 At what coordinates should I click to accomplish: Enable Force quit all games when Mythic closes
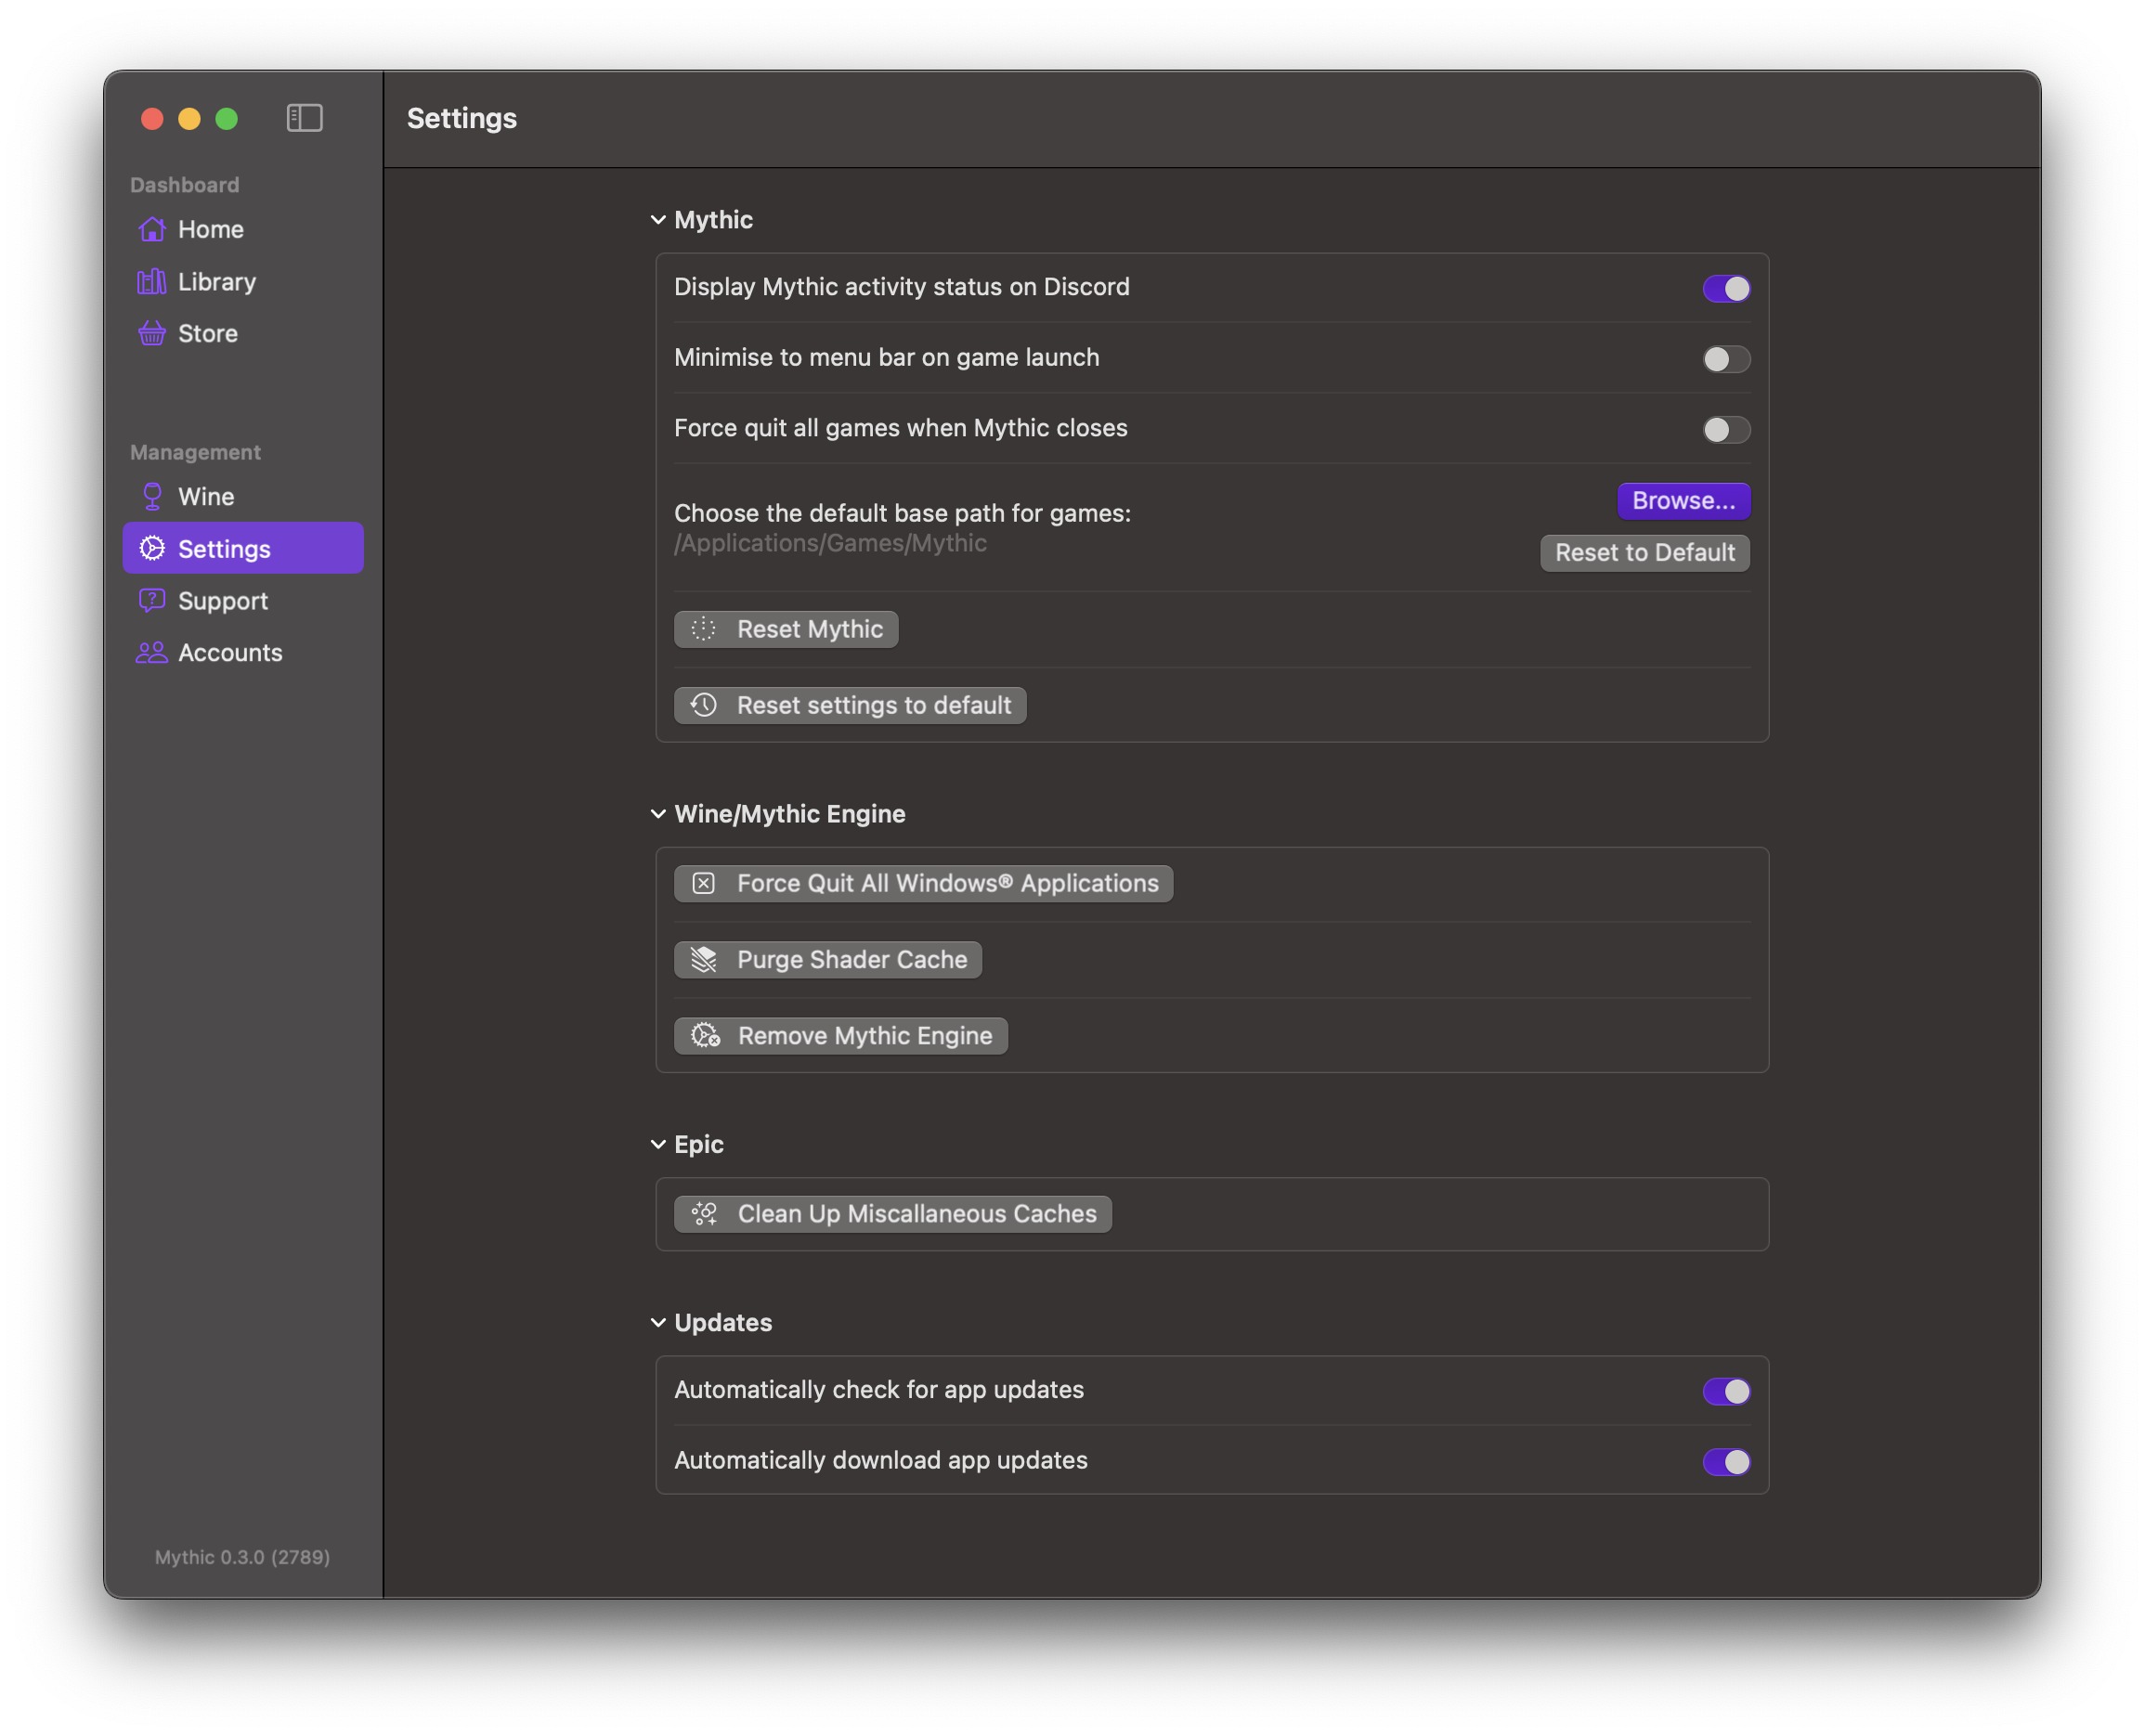(1726, 429)
